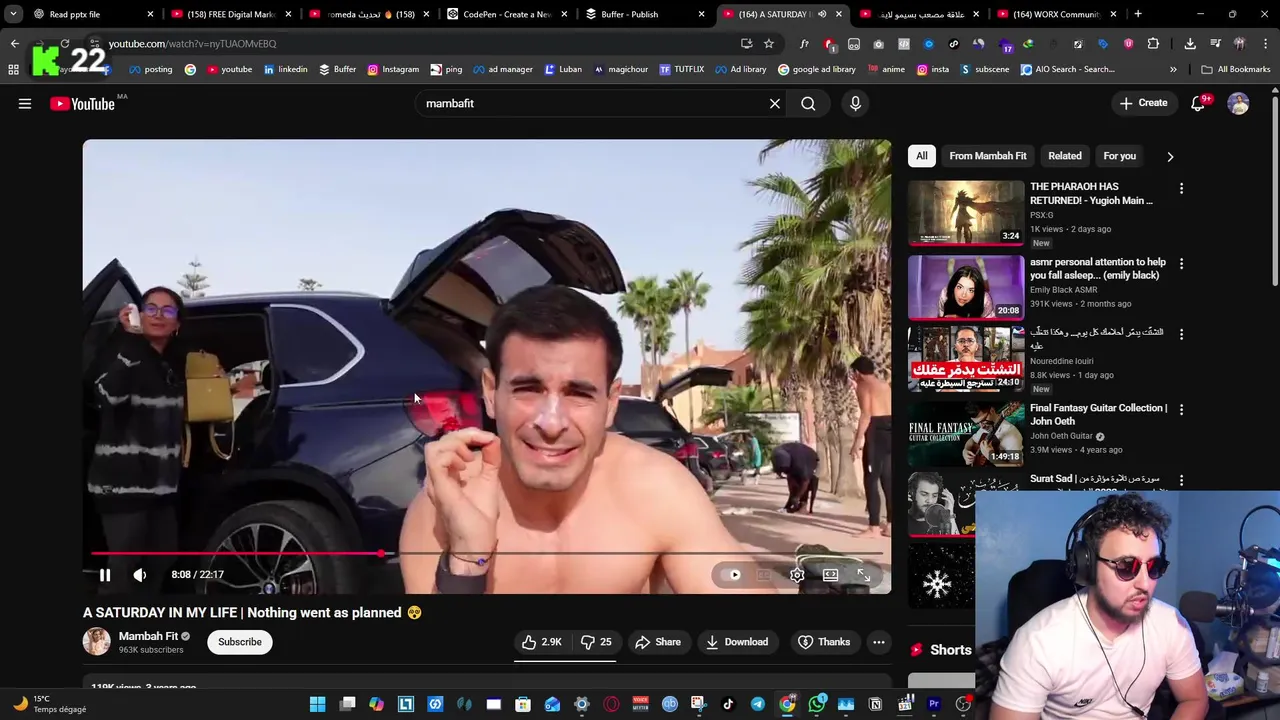Open options for Pharaoh Yugioh video
The width and height of the screenshot is (1280, 720).
click(1181, 189)
